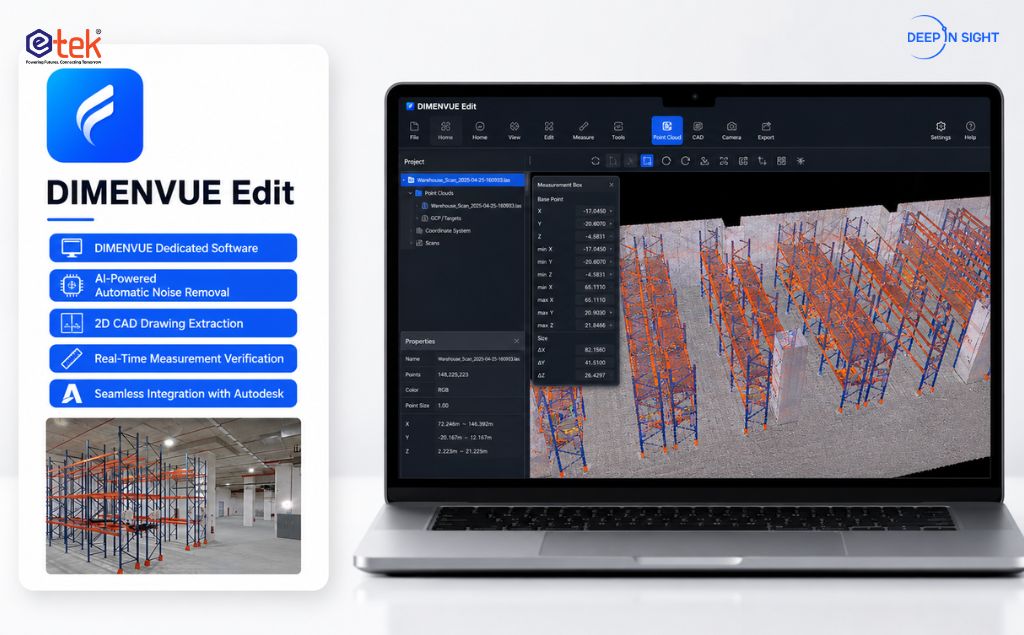Select the circle tool in sub-toolbar
This screenshot has height=635, width=1024.
(x=666, y=161)
